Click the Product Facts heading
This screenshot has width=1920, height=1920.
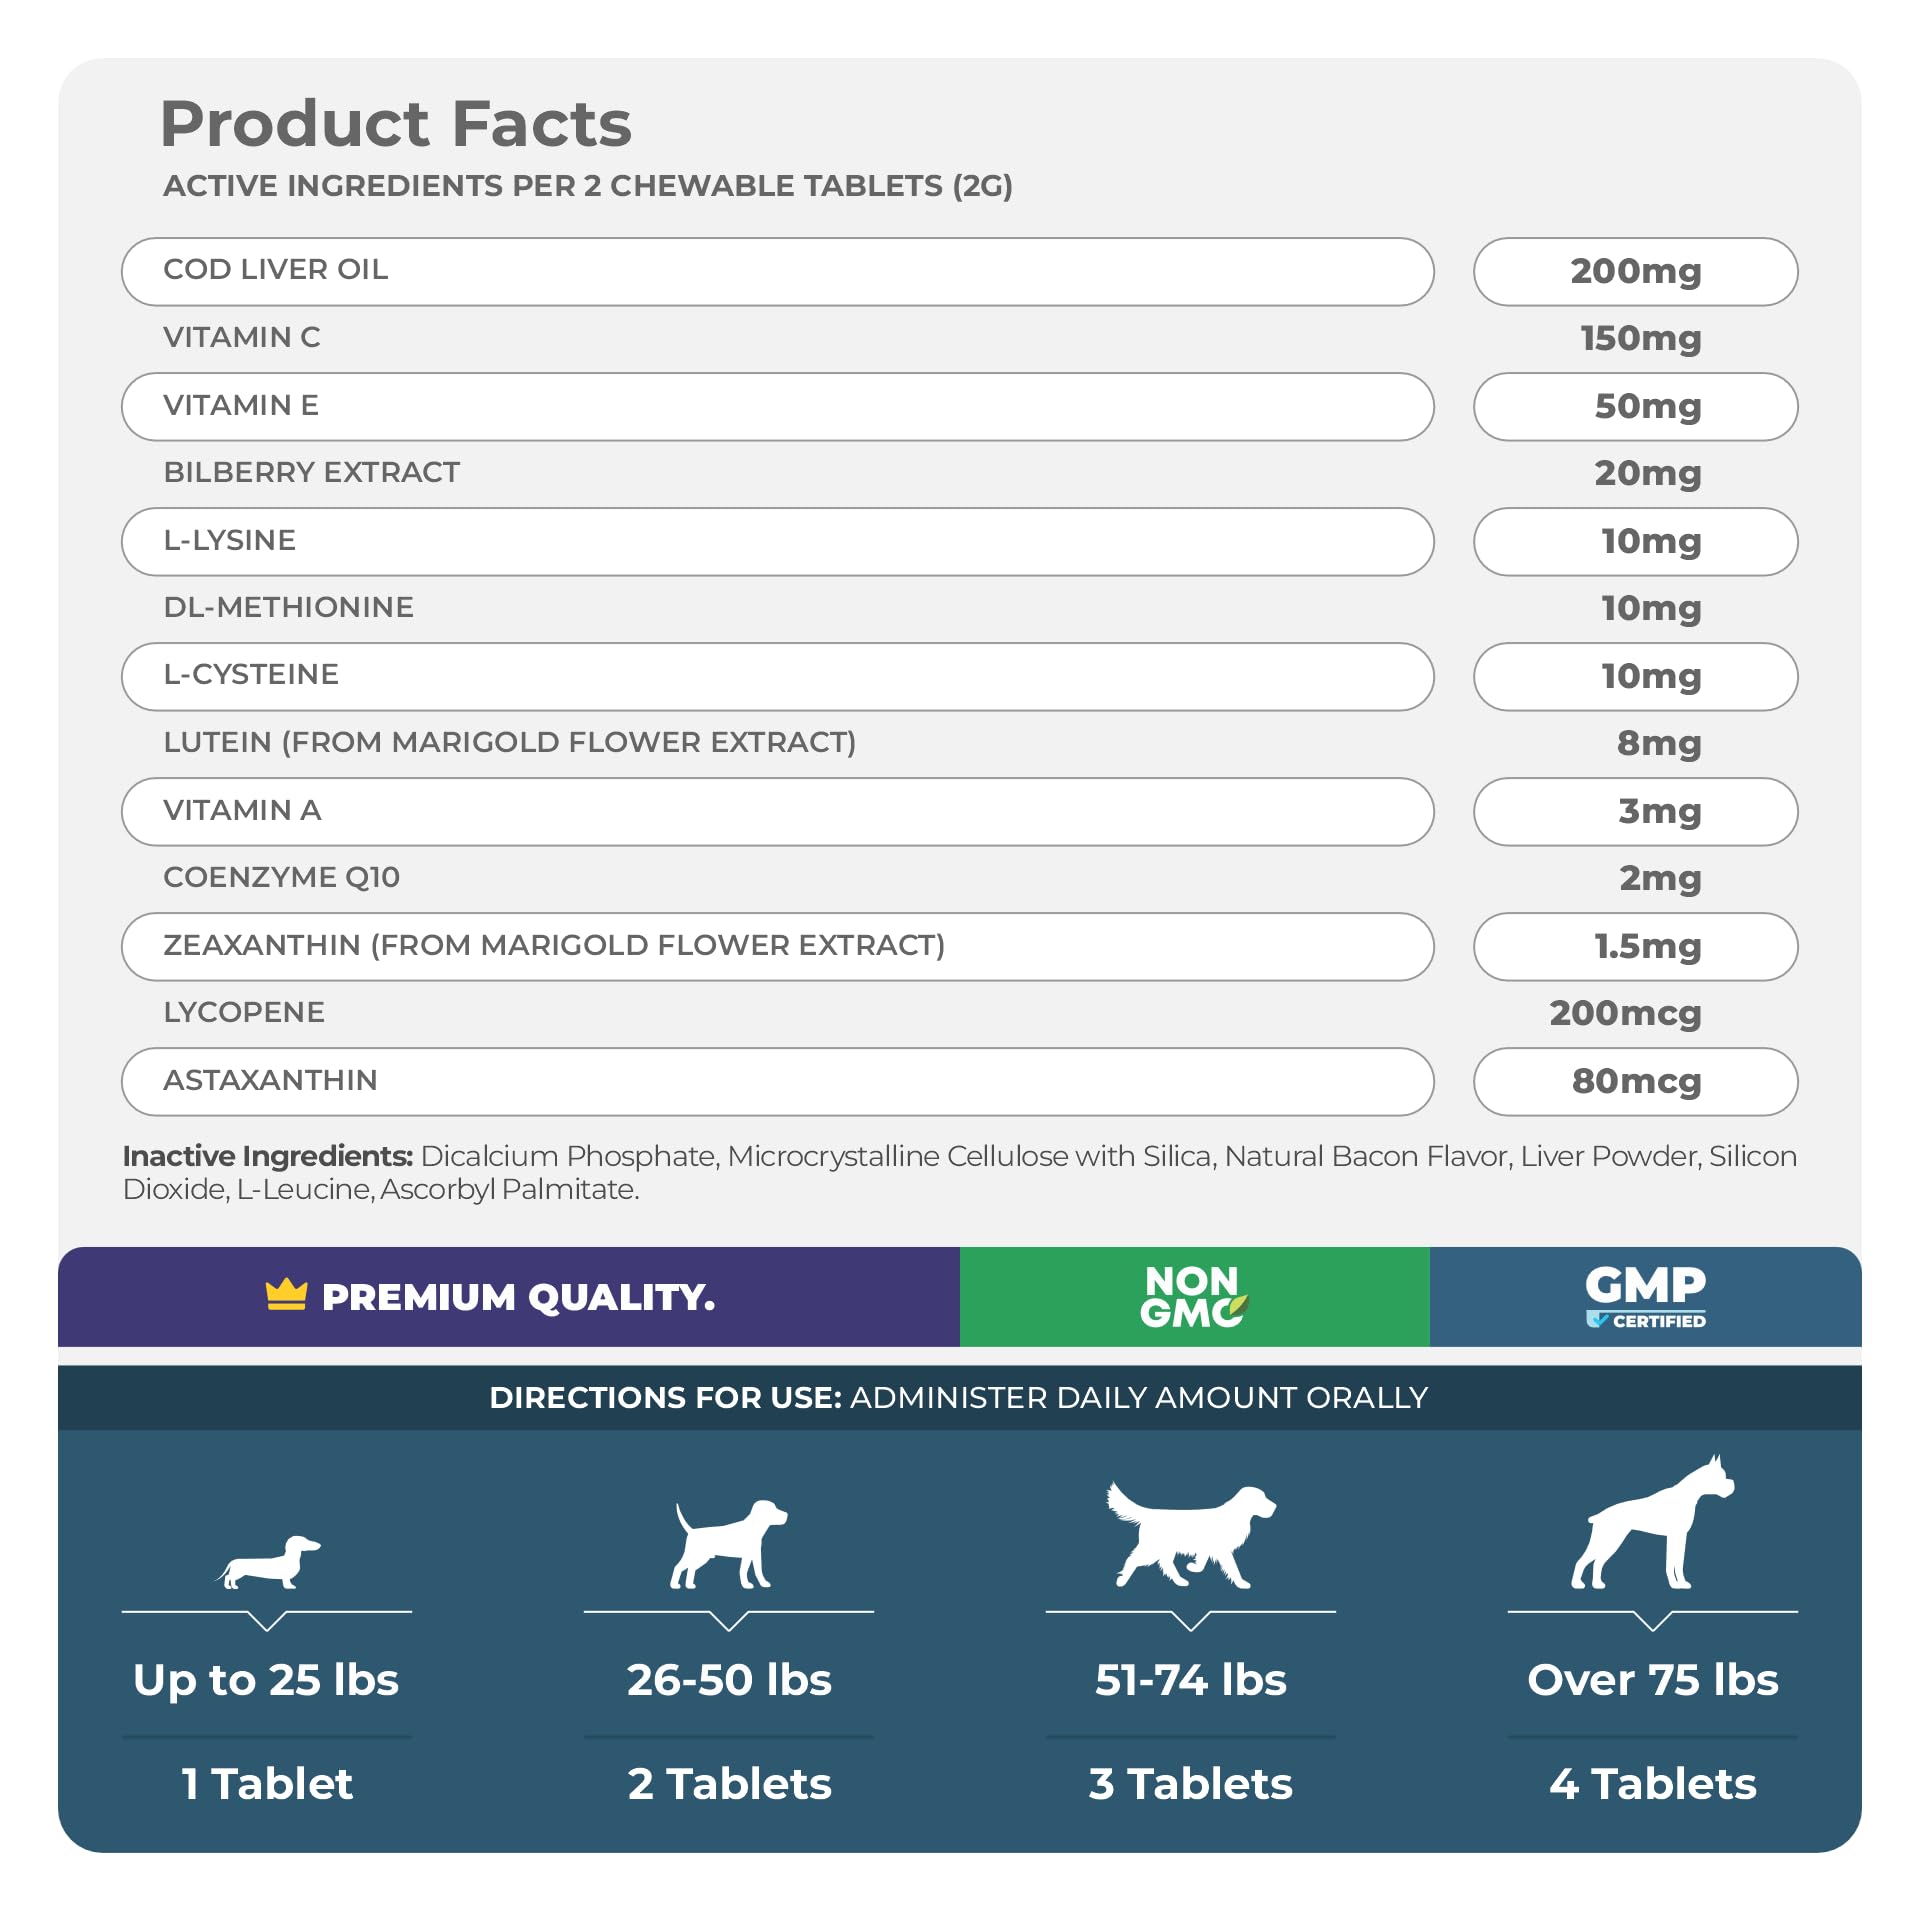point(396,124)
